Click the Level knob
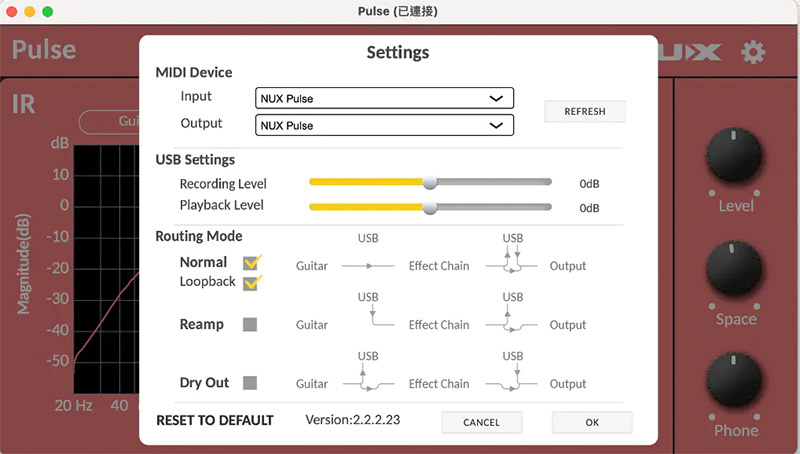800x454 pixels. [735, 158]
